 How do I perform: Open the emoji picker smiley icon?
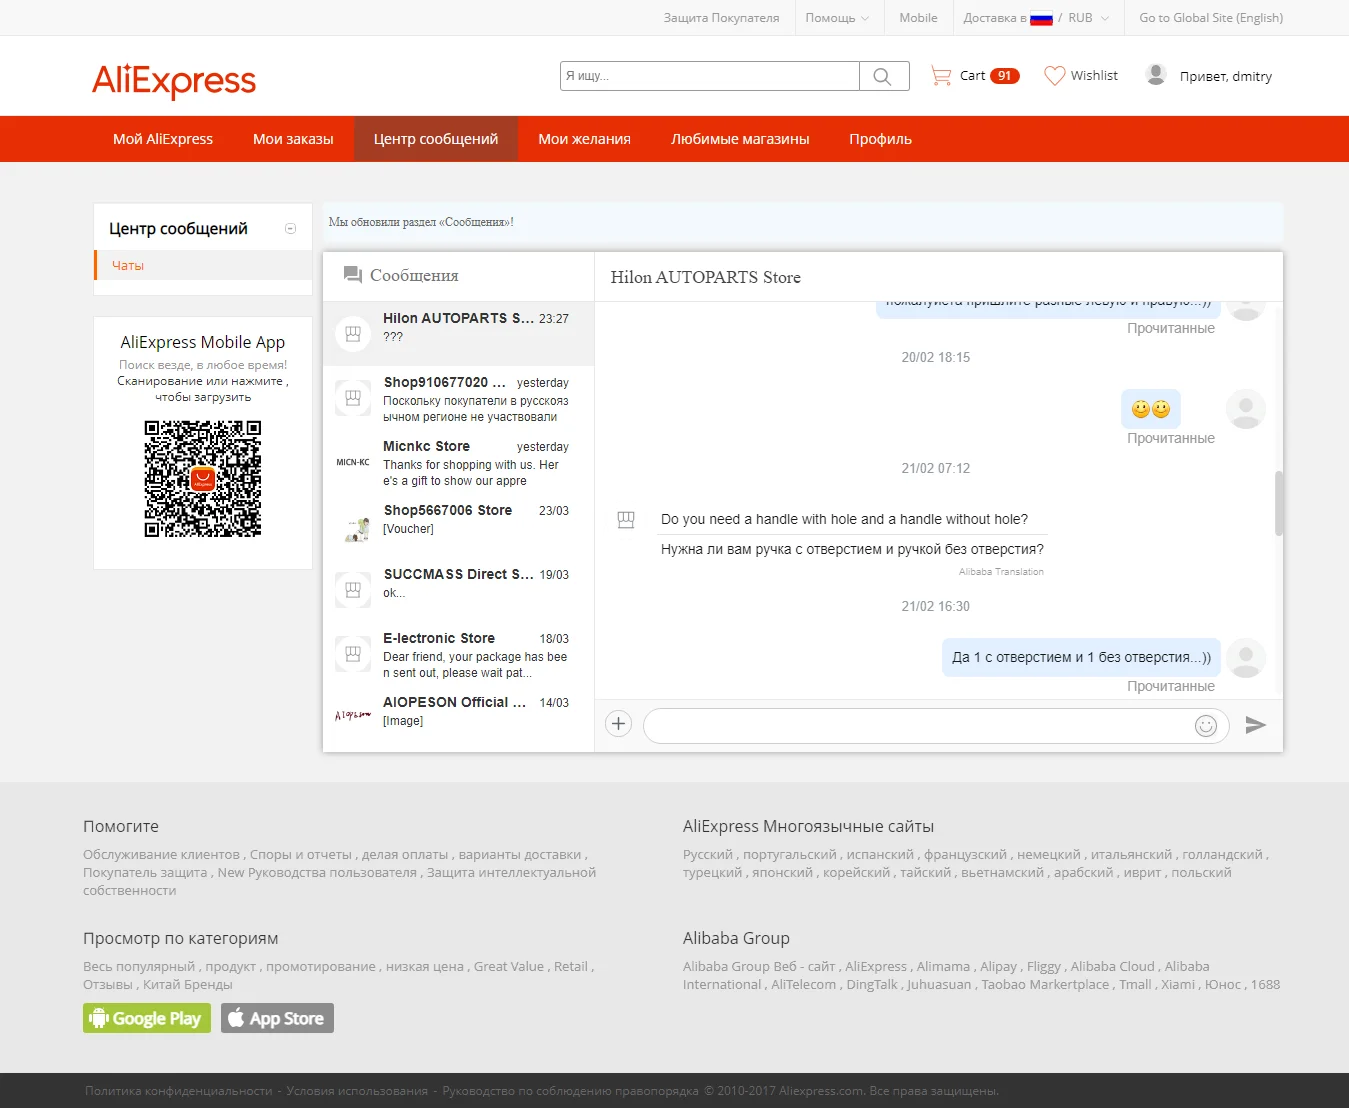point(1206,726)
